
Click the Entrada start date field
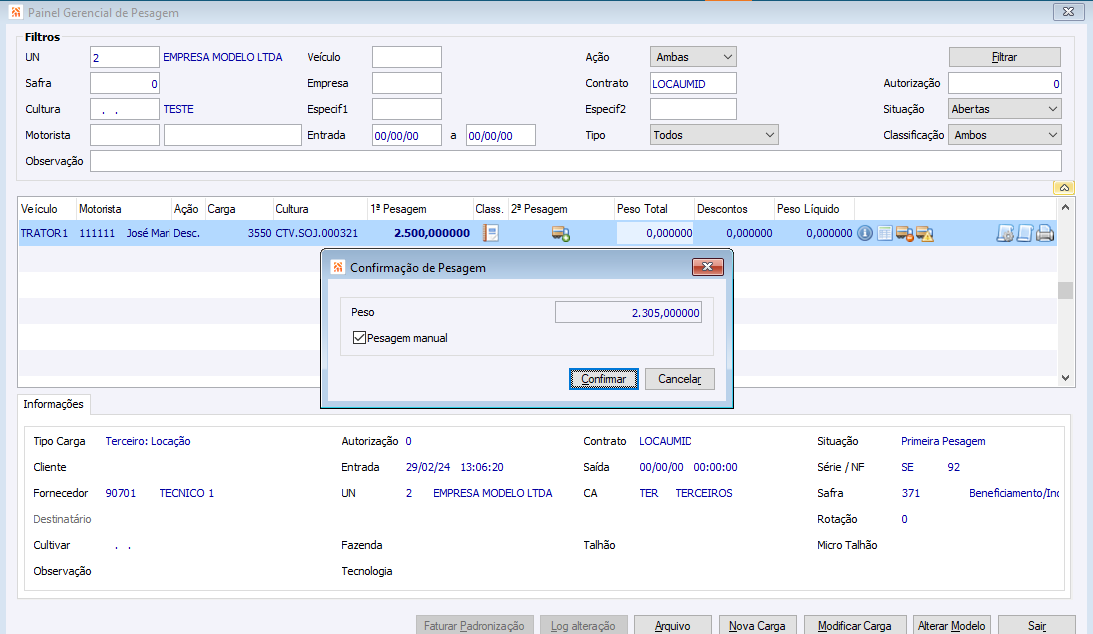tap(406, 135)
